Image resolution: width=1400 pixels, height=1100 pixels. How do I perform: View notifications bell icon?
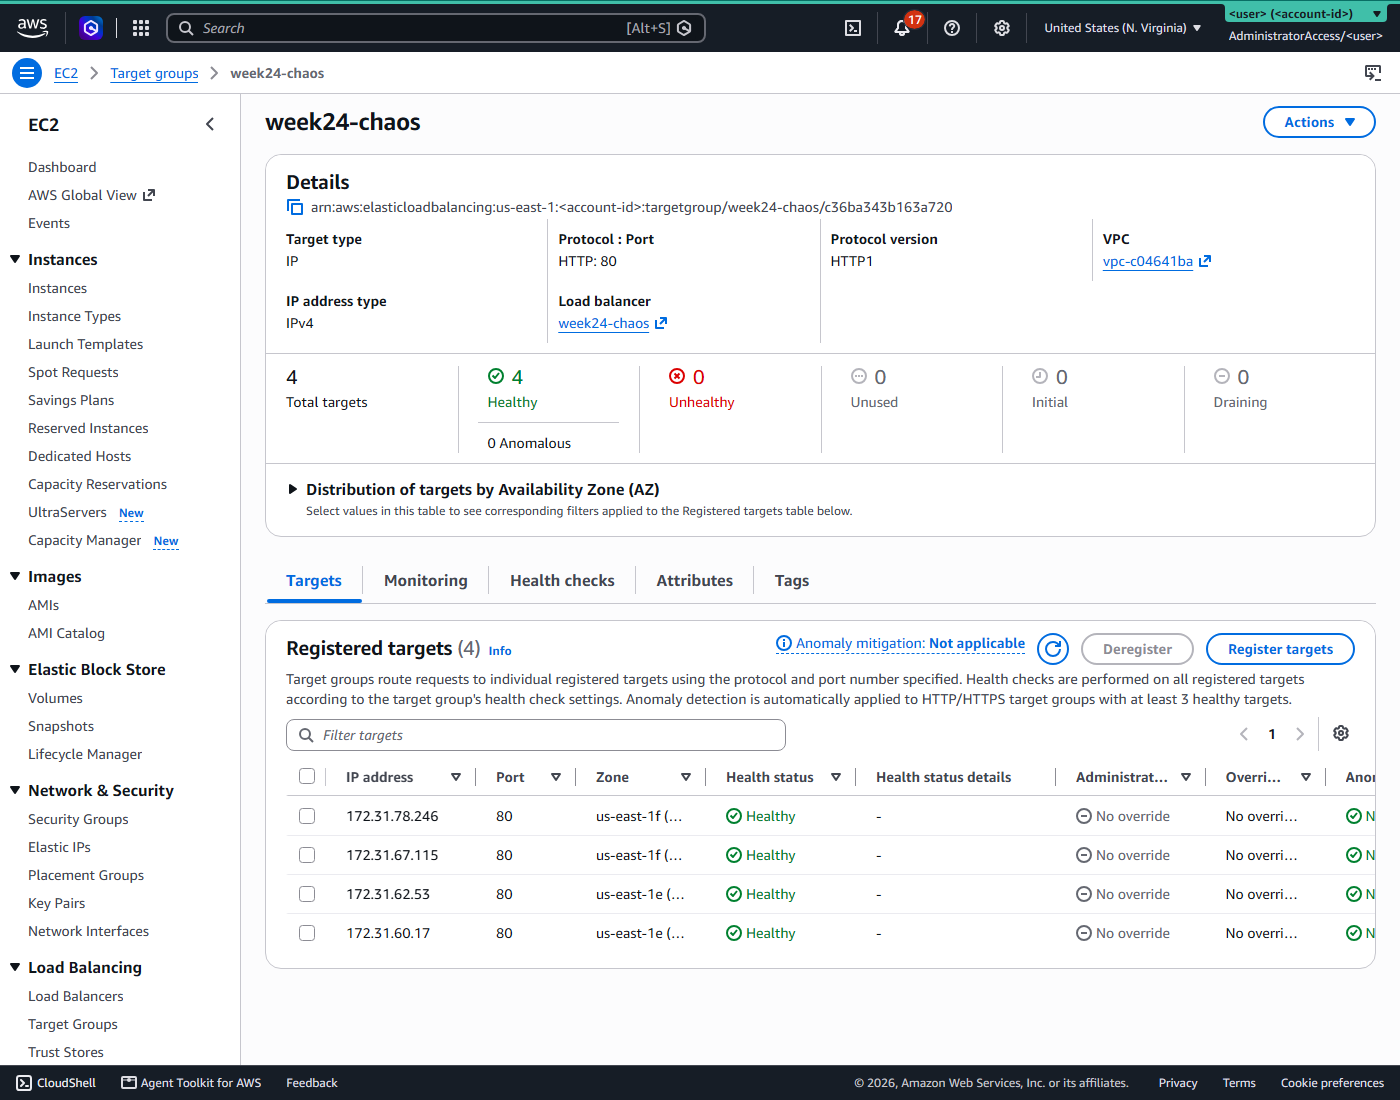point(902,28)
